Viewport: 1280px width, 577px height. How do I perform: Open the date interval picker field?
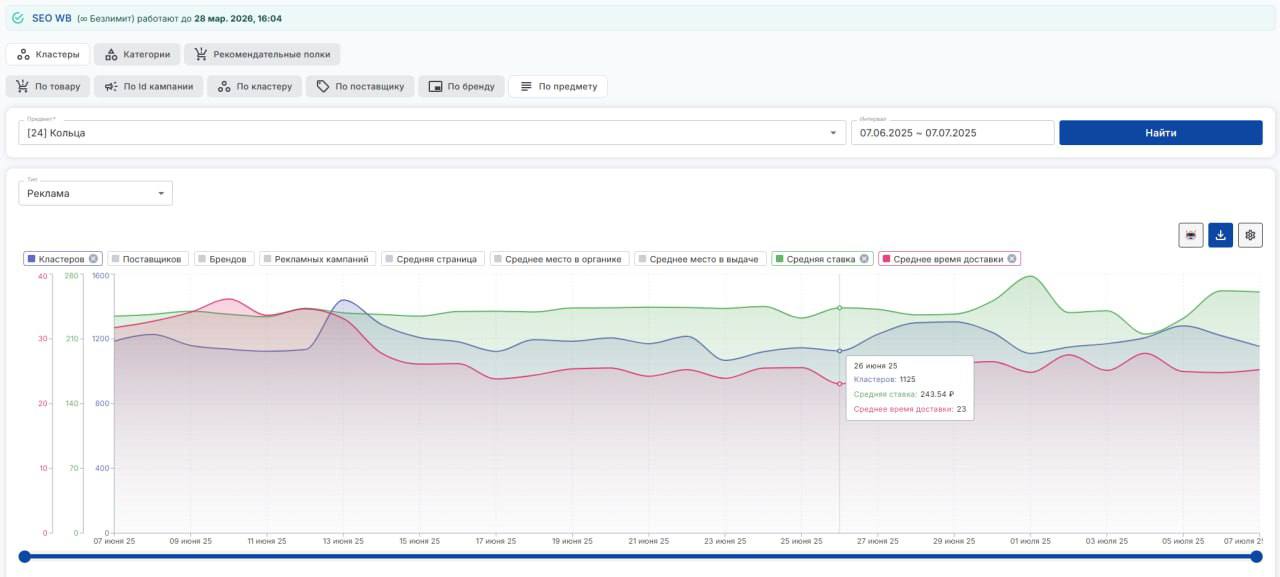pos(952,133)
